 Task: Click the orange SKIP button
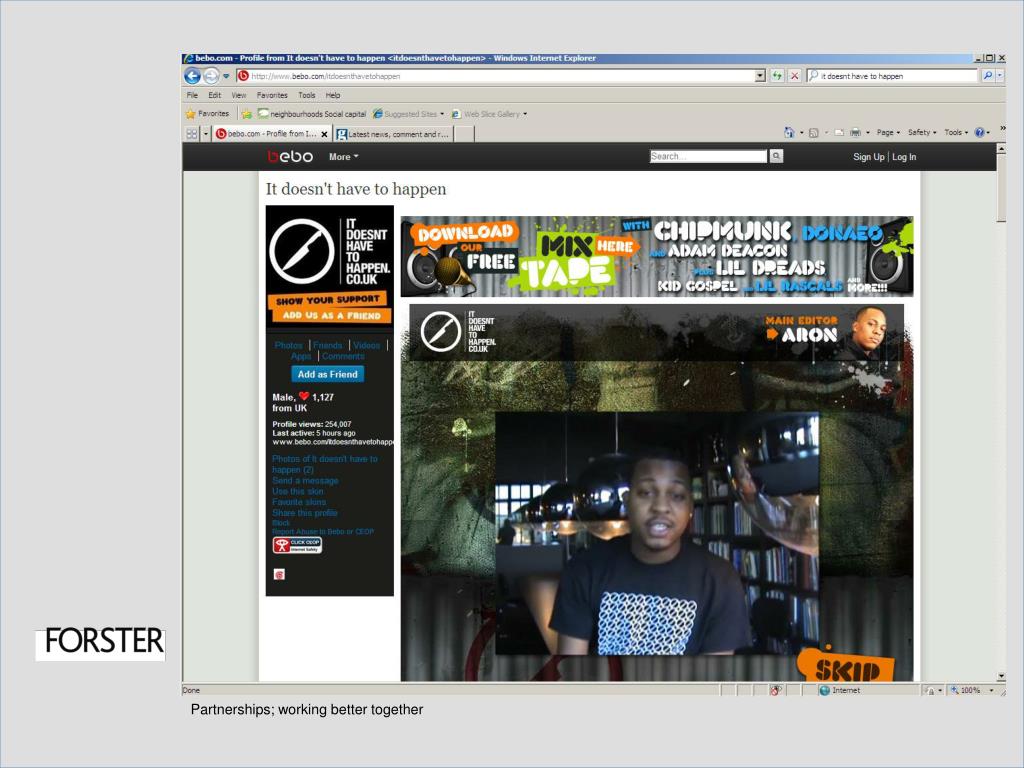[x=847, y=667]
